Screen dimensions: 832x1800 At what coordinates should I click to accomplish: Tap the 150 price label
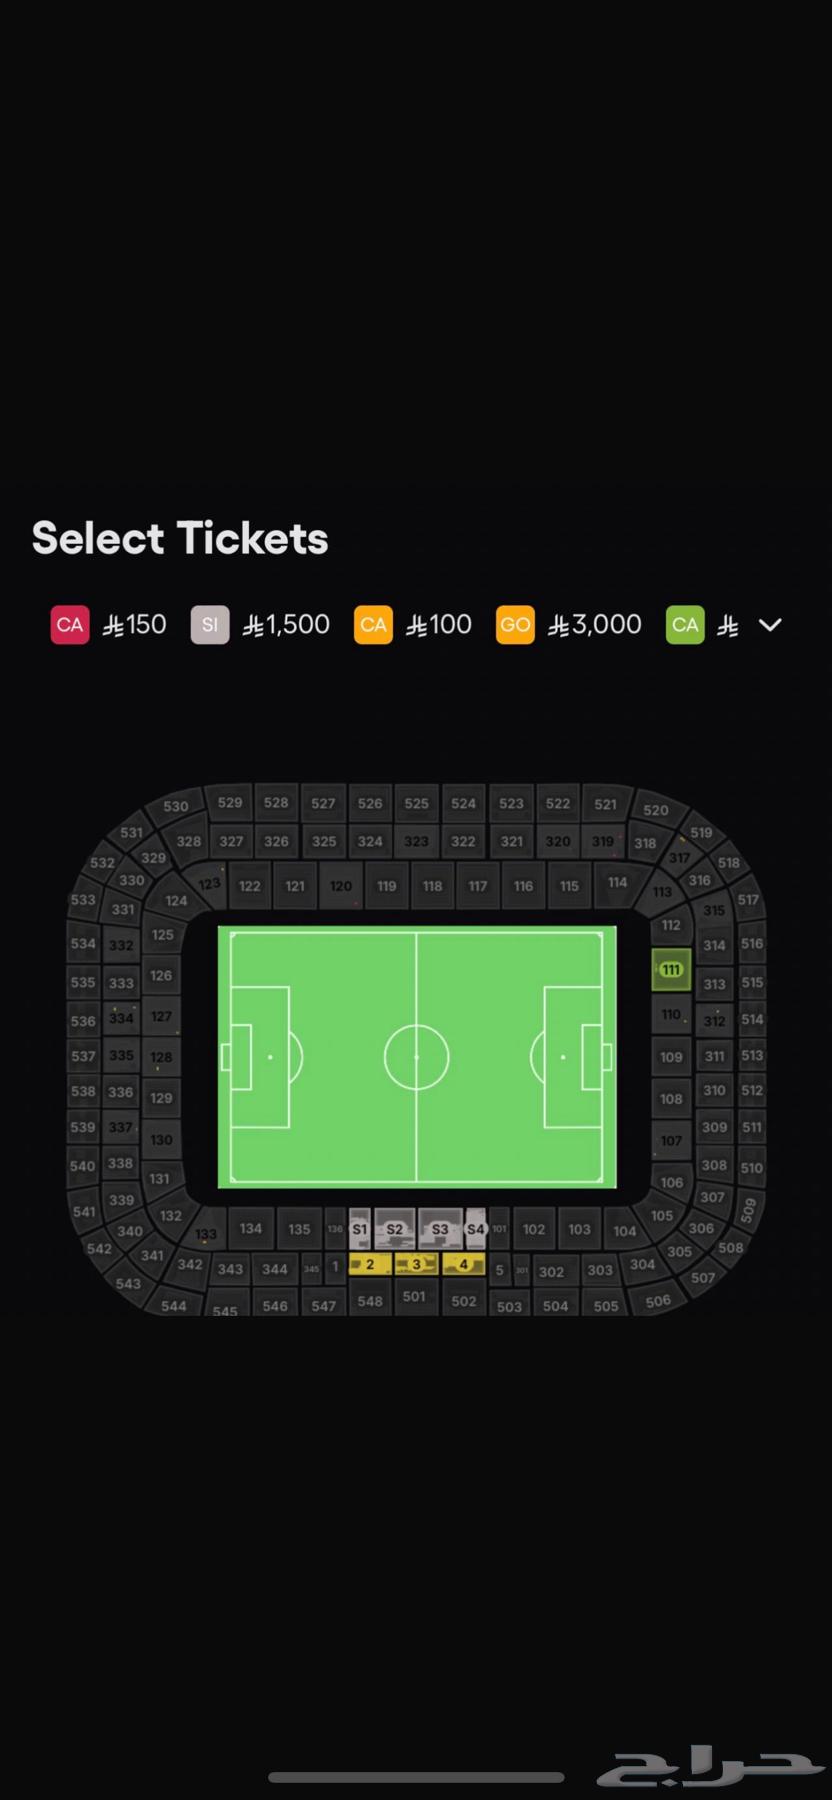pos(135,625)
